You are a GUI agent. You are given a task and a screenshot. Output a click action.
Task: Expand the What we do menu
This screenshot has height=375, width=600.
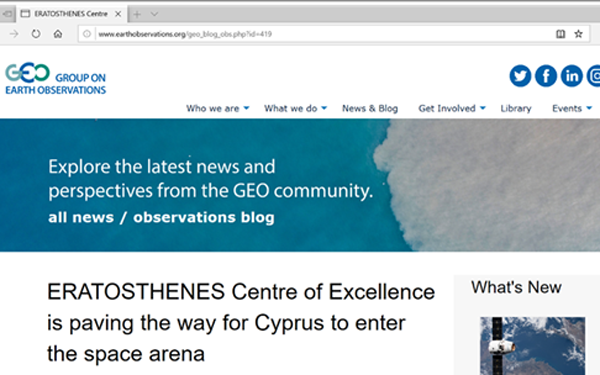point(295,109)
